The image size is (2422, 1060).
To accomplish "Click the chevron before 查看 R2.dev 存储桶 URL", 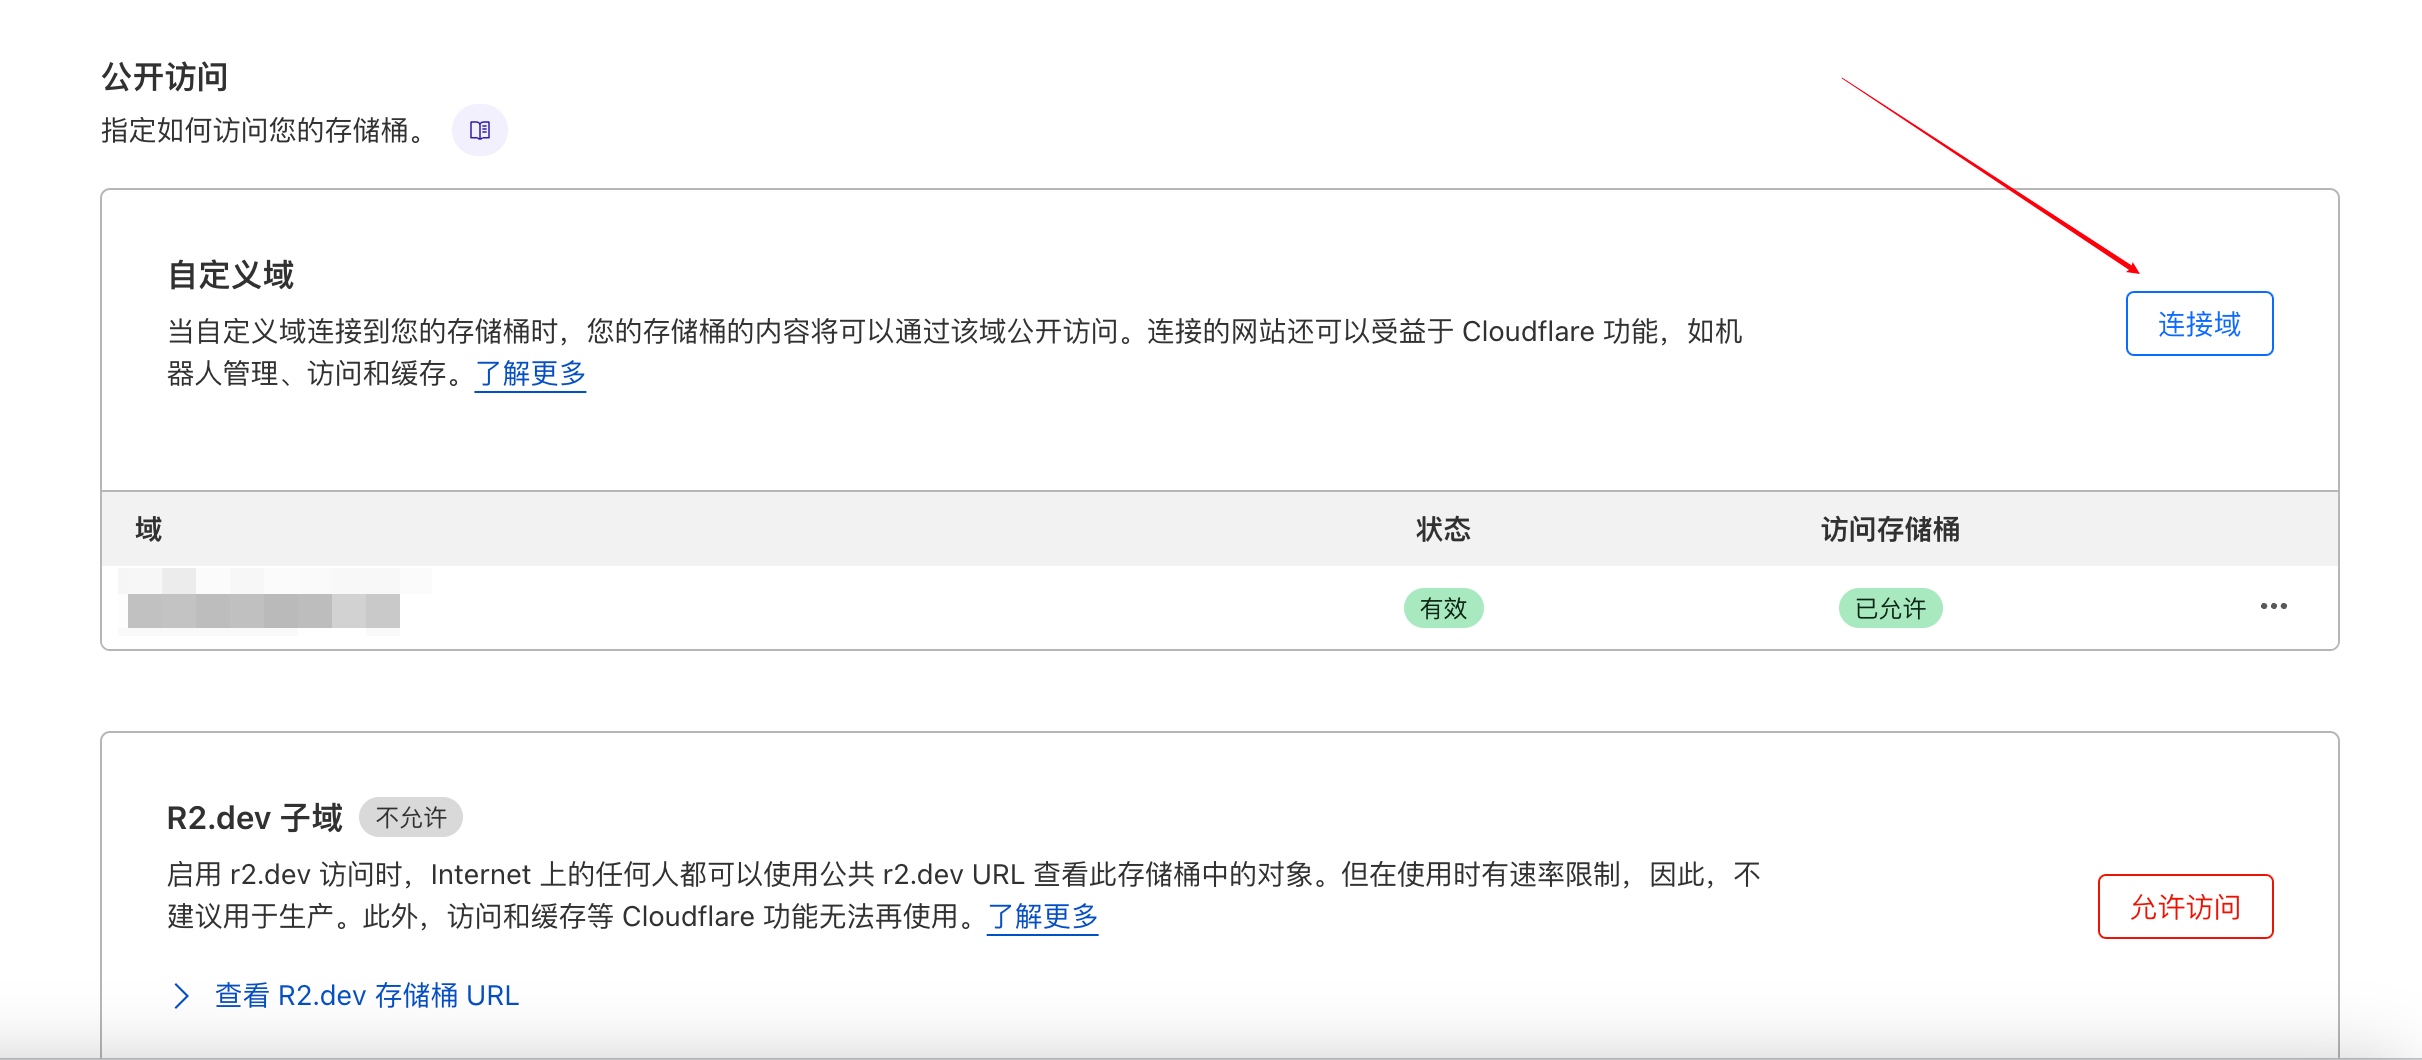I will tap(181, 995).
